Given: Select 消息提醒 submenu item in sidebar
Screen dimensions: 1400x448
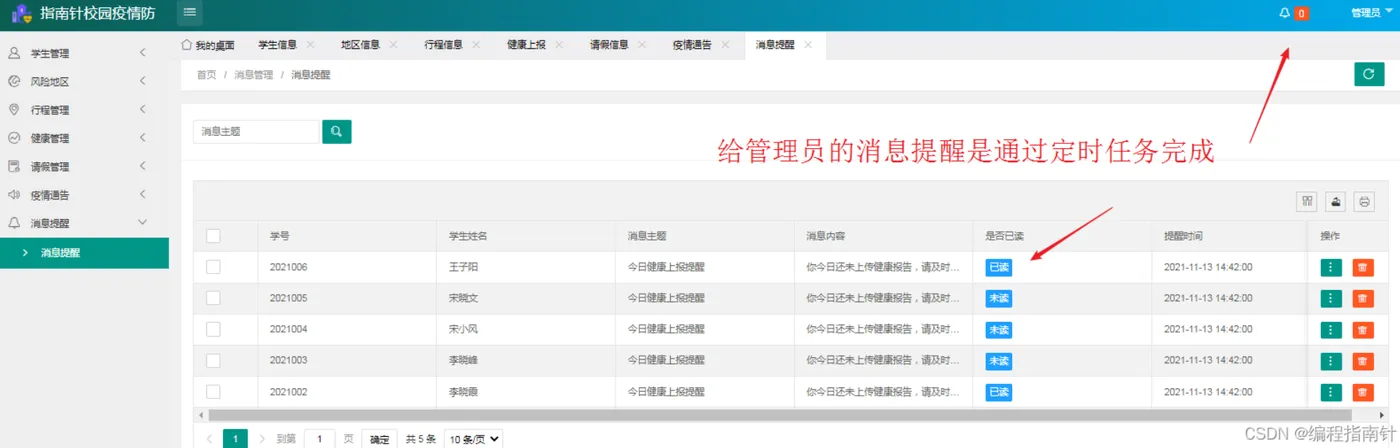Looking at the screenshot, I should 84,253.
